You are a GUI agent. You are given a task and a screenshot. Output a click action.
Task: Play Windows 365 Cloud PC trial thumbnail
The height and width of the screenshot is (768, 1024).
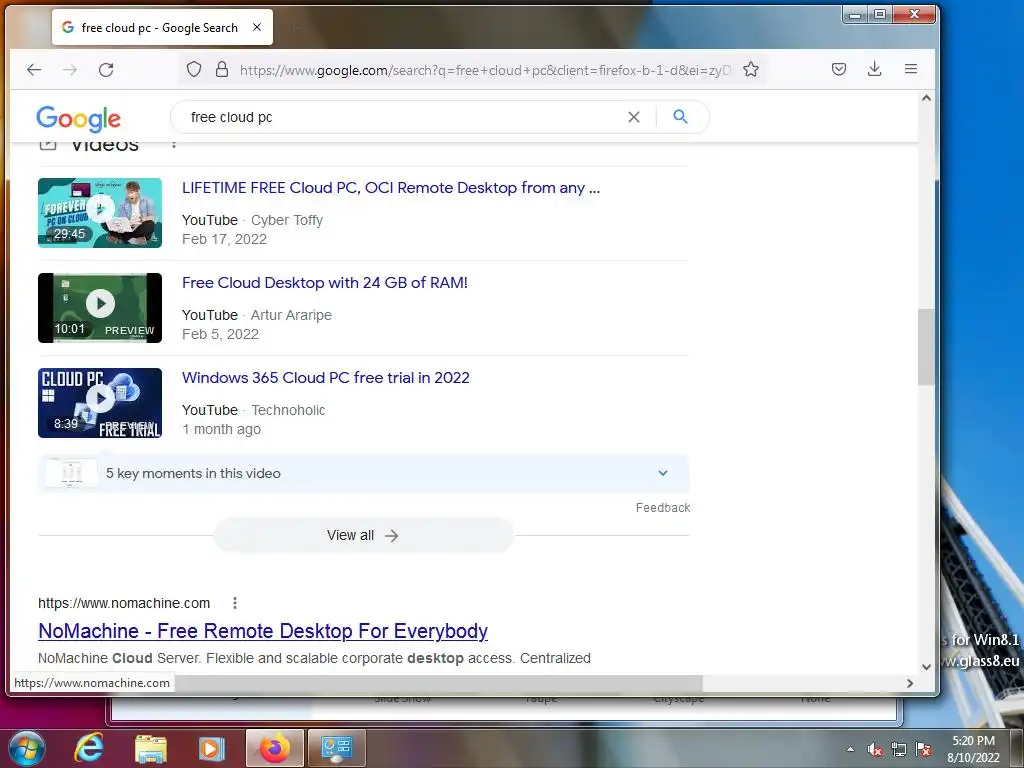point(100,403)
